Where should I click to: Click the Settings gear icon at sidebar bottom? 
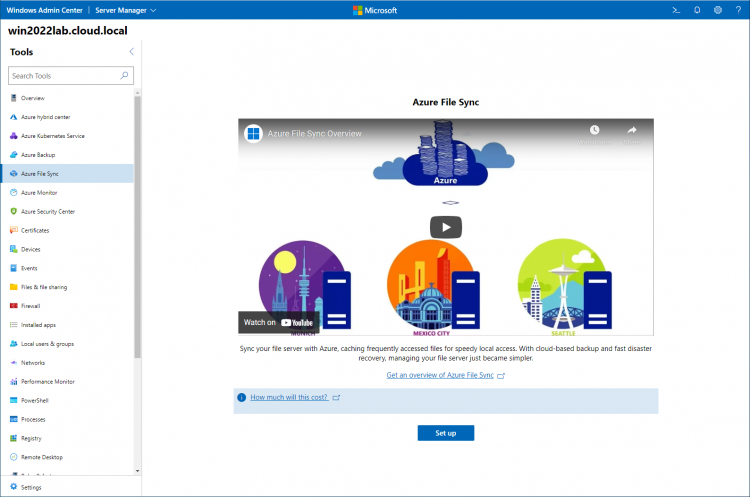click(x=13, y=486)
